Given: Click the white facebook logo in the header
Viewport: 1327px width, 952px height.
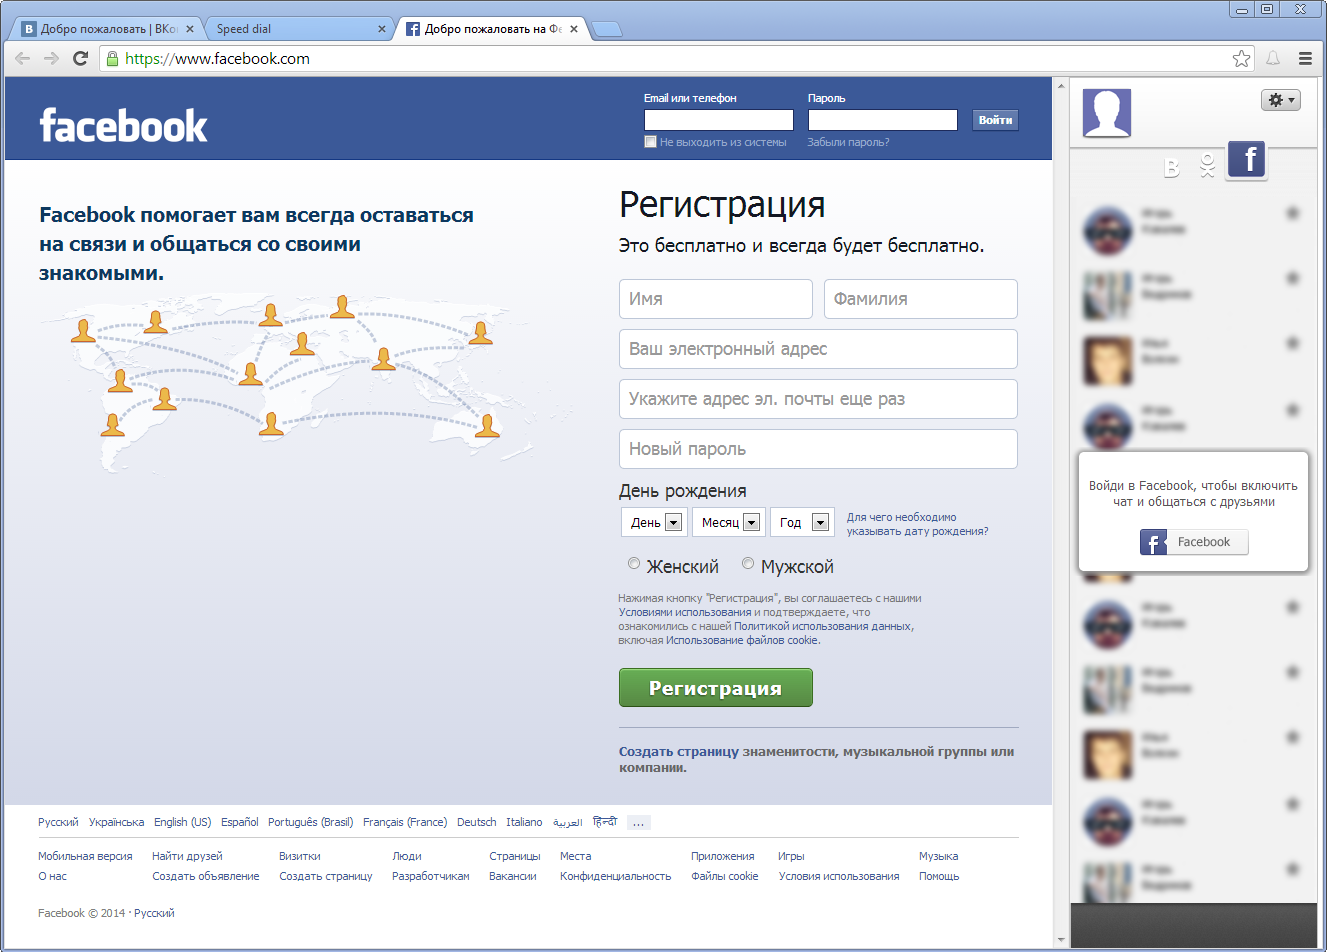Looking at the screenshot, I should pyautogui.click(x=123, y=126).
